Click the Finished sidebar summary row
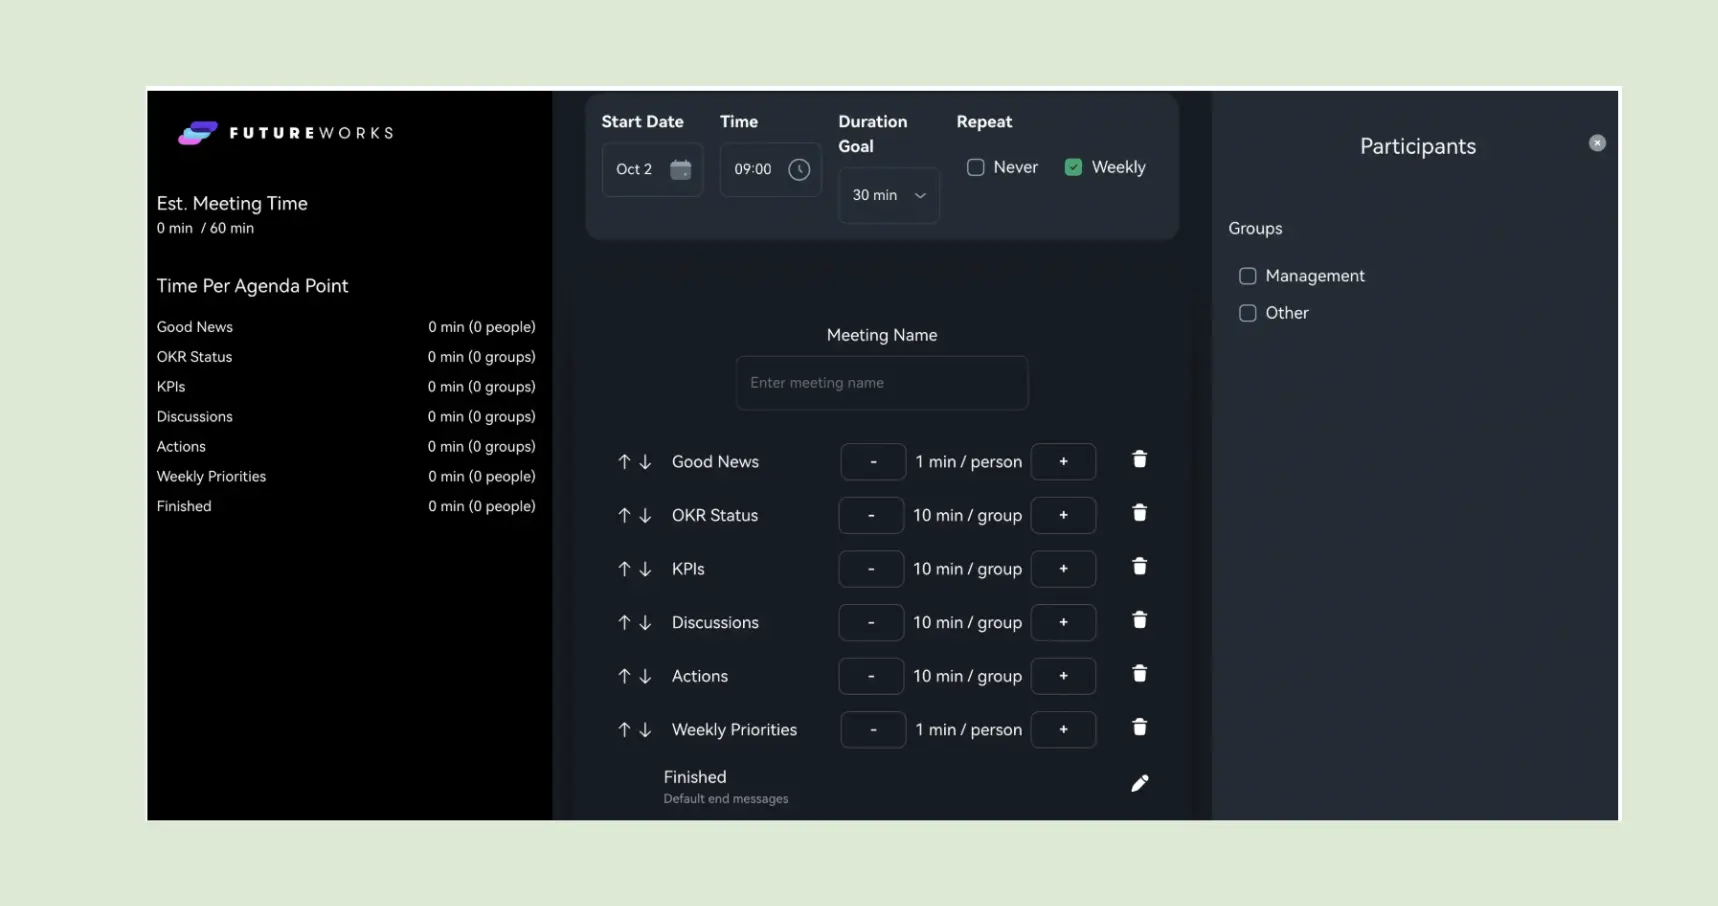 pos(346,506)
